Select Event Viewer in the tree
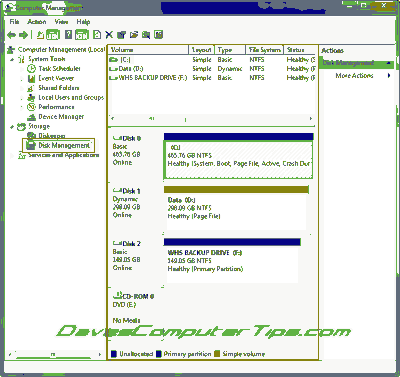The width and height of the screenshot is (400, 377). point(56,78)
